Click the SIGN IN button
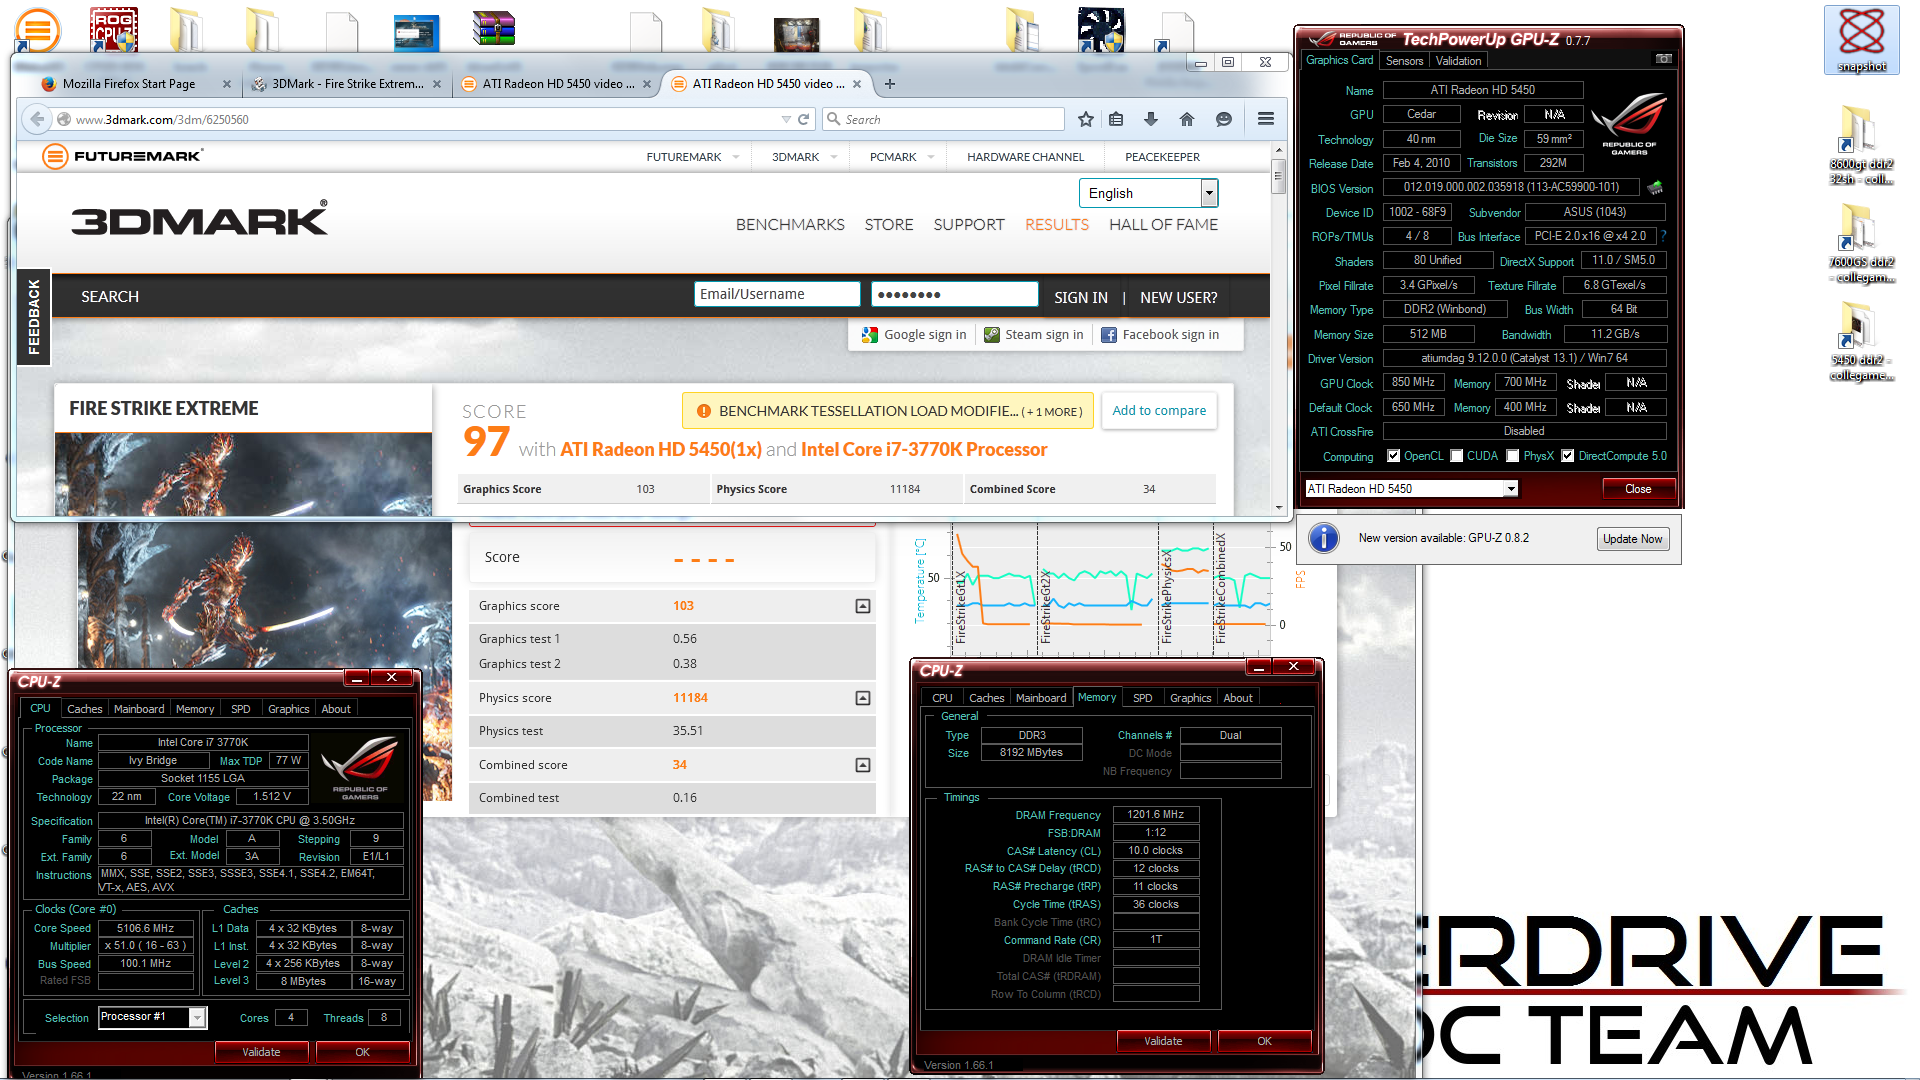The image size is (1920, 1080). point(1080,297)
